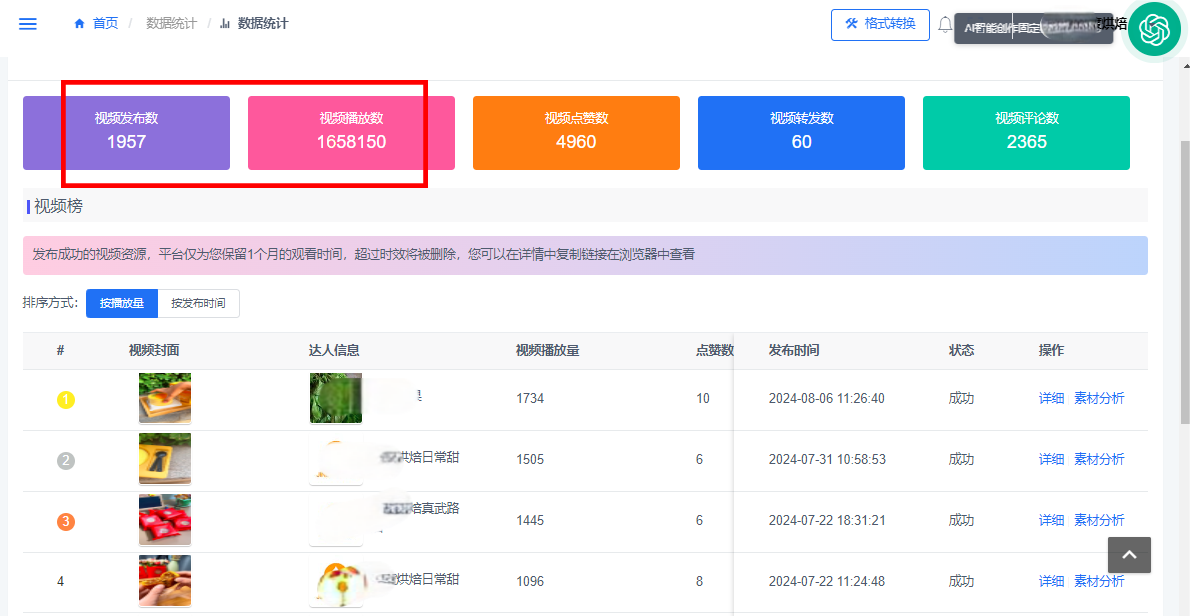The height and width of the screenshot is (616, 1190).
Task: Click 数据统计 breadcrumb middle item
Action: click(171, 24)
